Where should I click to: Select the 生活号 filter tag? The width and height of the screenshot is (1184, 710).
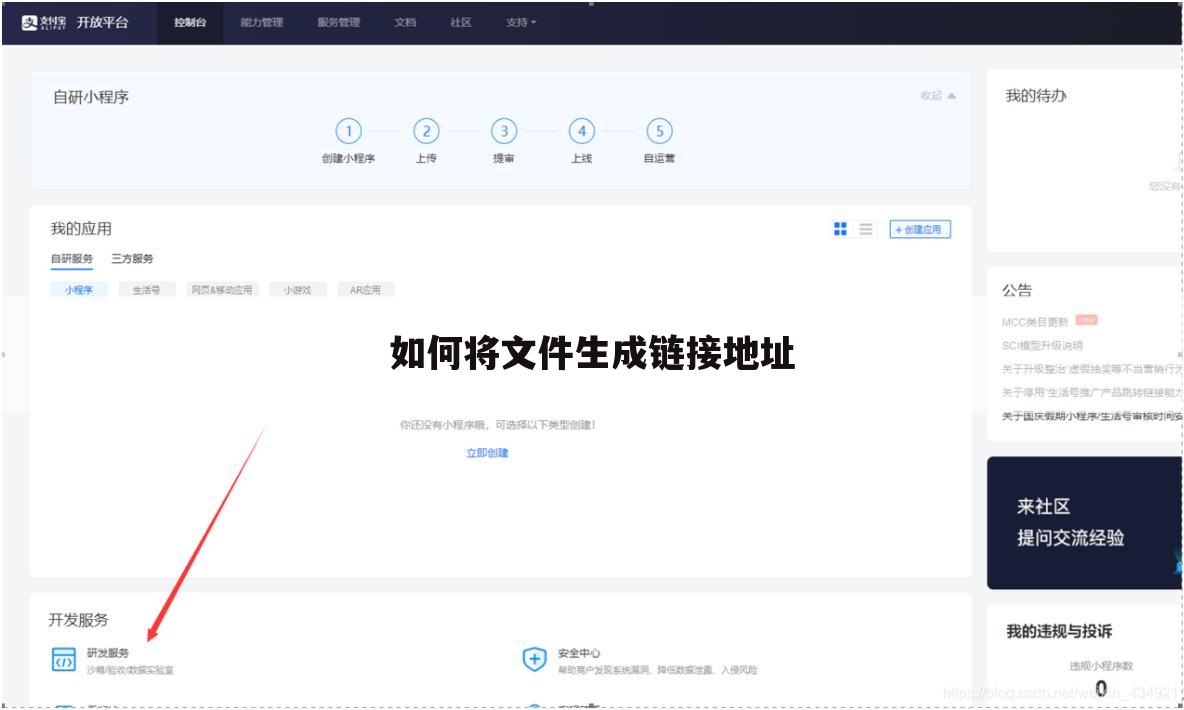point(146,290)
